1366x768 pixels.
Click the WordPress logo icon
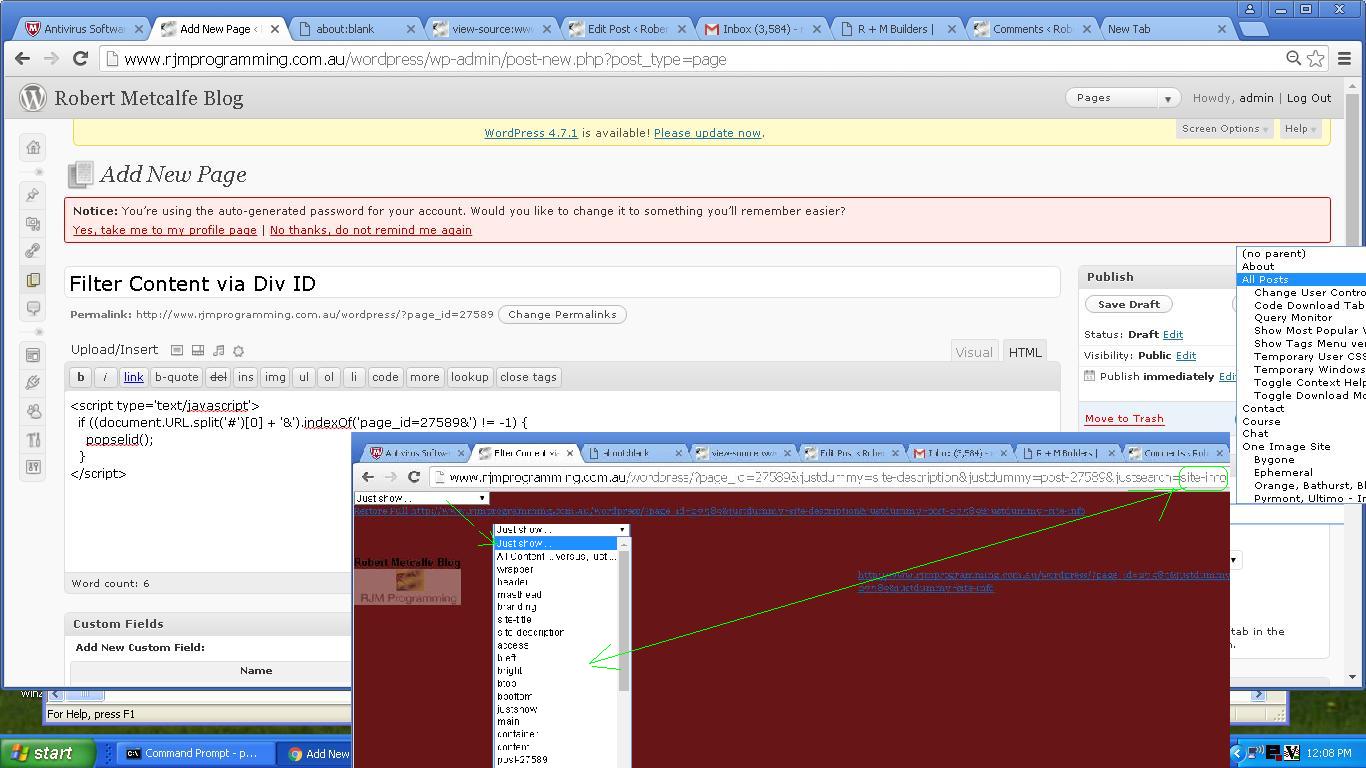coord(33,98)
